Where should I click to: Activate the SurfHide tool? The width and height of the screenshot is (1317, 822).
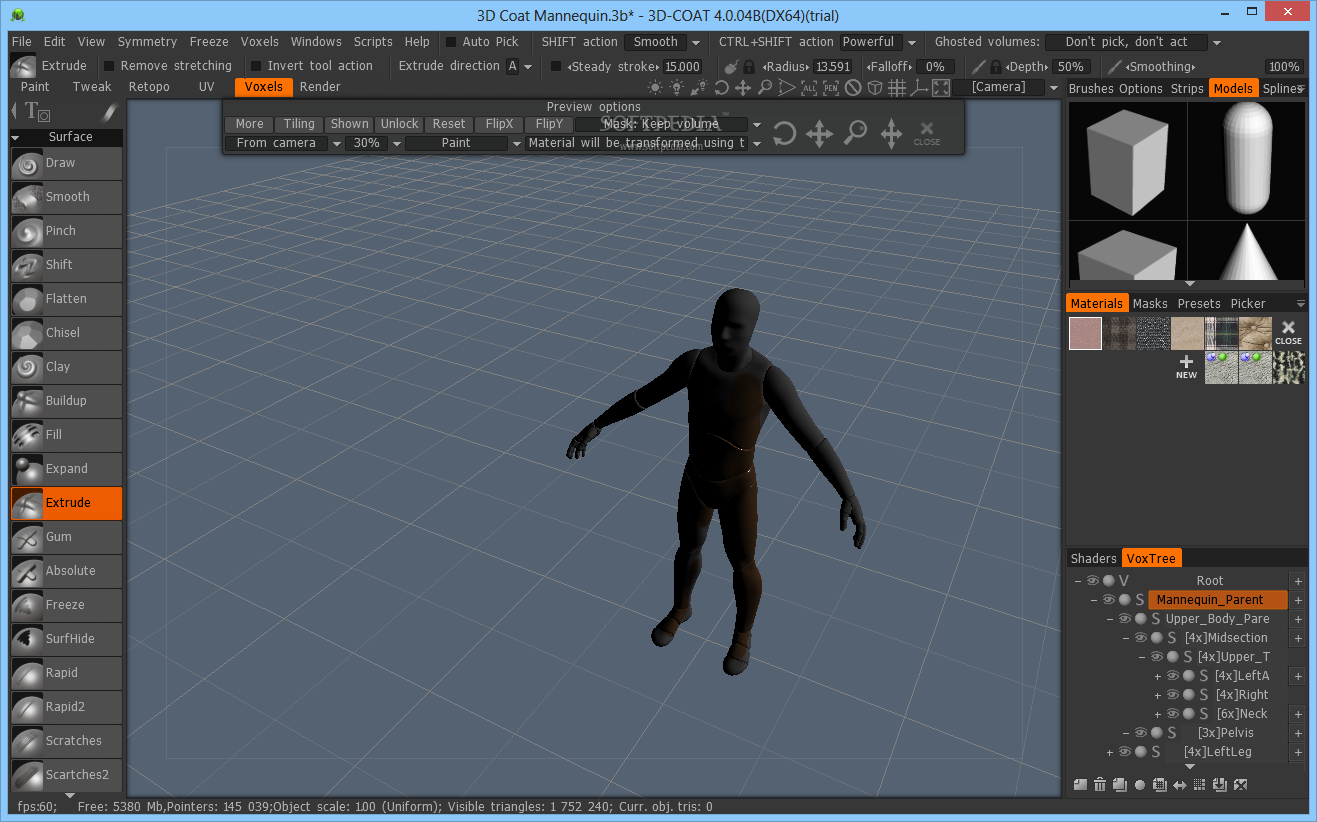66,639
